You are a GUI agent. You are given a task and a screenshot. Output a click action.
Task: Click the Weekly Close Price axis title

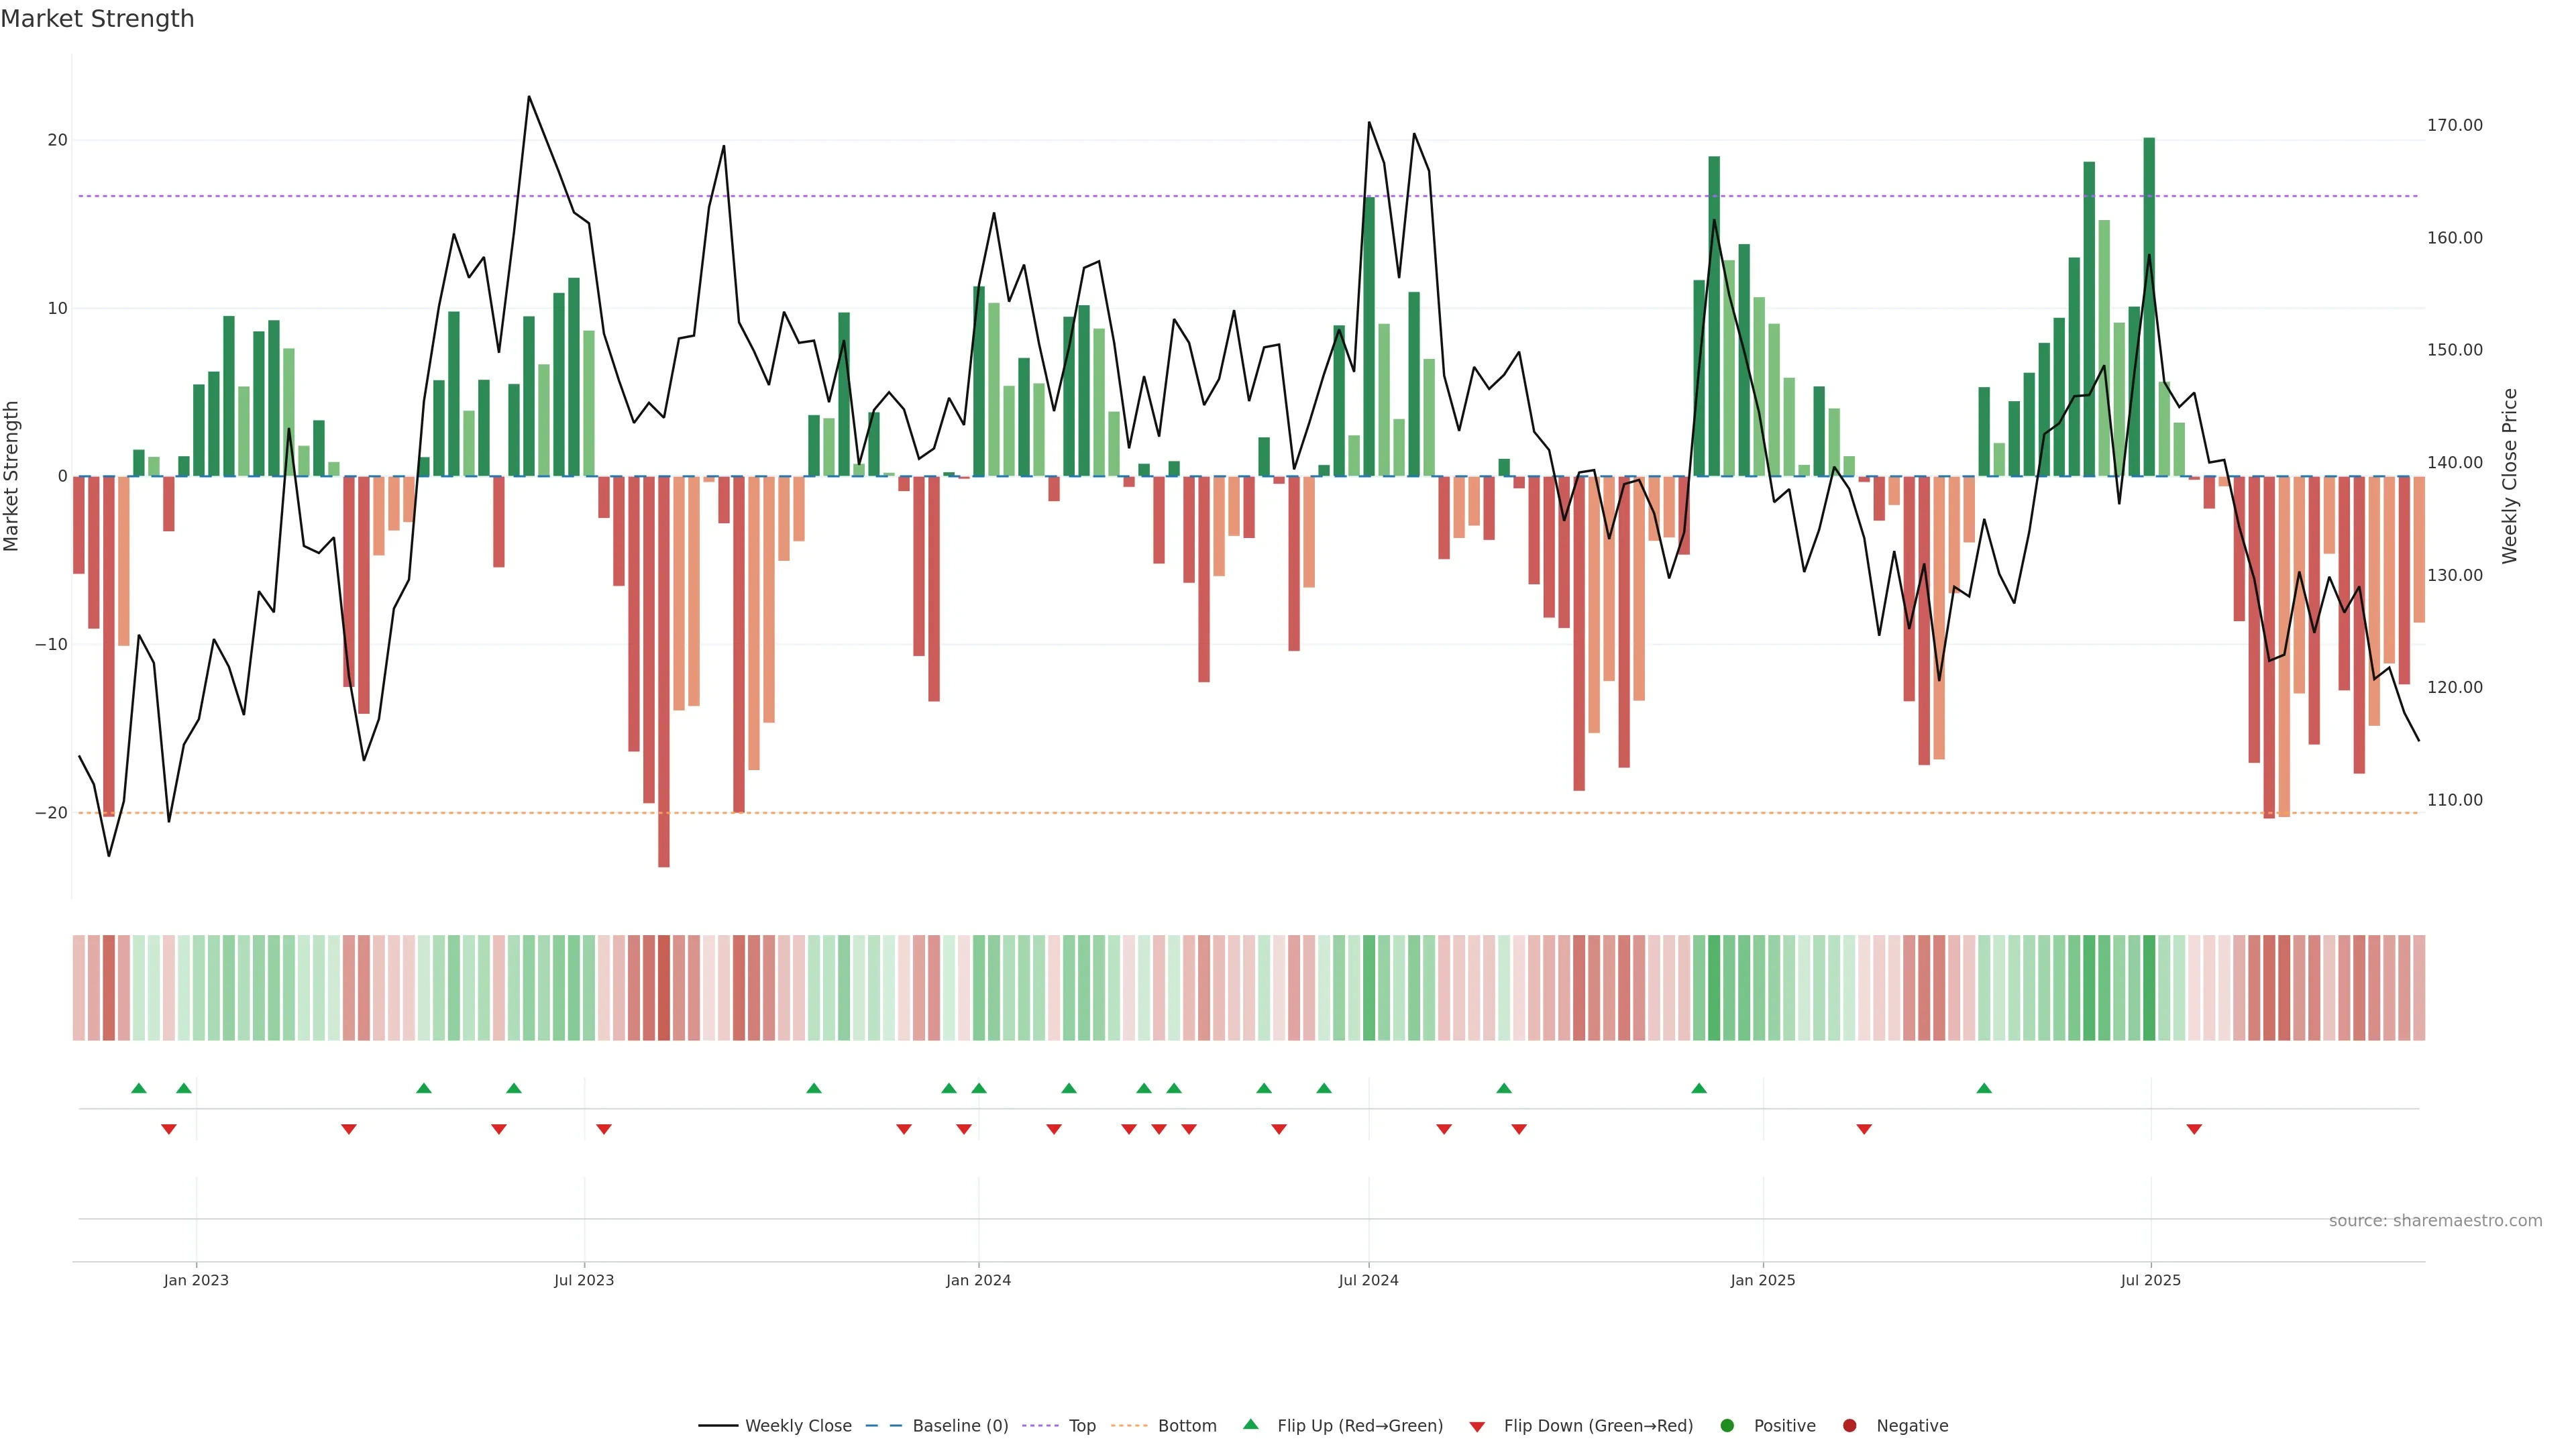(2509, 476)
